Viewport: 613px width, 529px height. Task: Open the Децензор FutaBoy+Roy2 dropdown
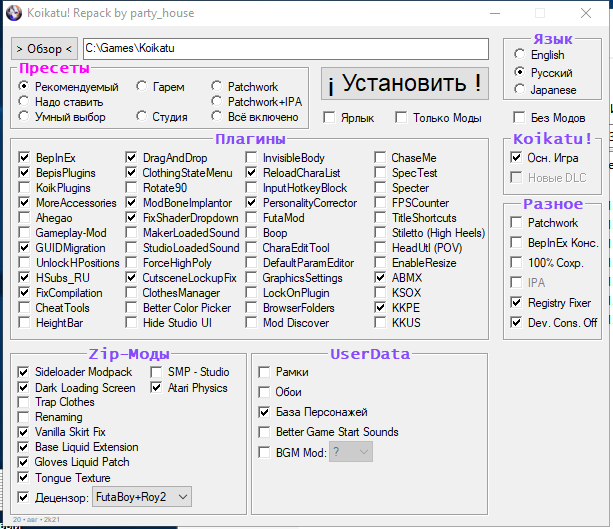[142, 497]
